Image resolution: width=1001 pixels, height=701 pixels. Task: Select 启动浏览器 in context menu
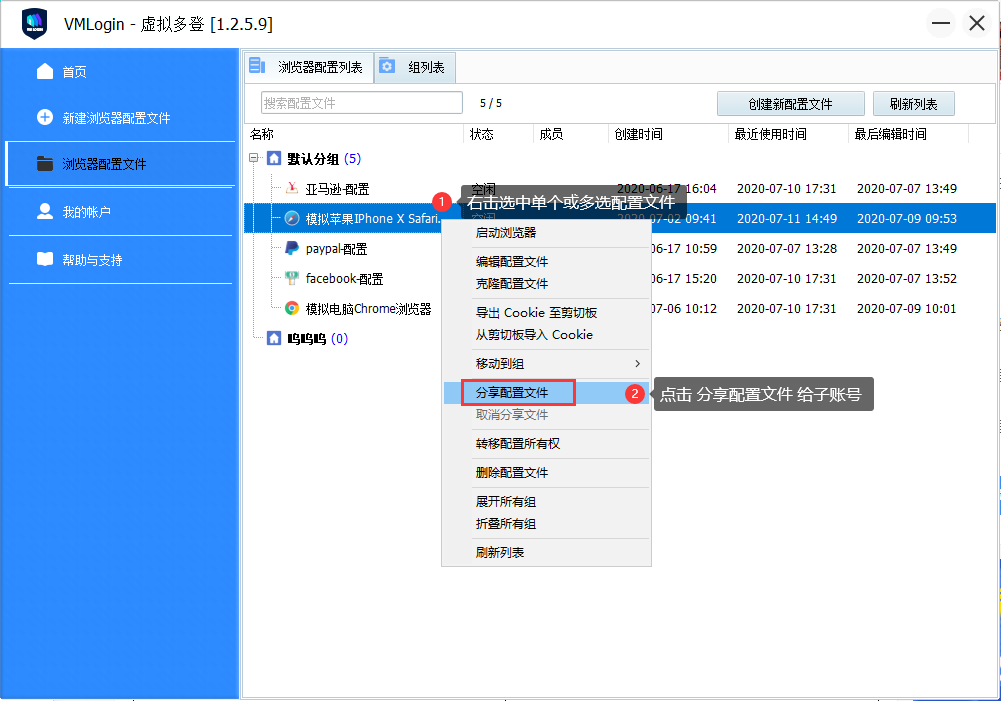(x=506, y=233)
